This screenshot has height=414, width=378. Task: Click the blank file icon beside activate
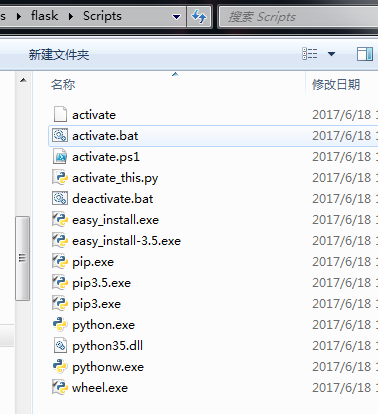point(60,114)
